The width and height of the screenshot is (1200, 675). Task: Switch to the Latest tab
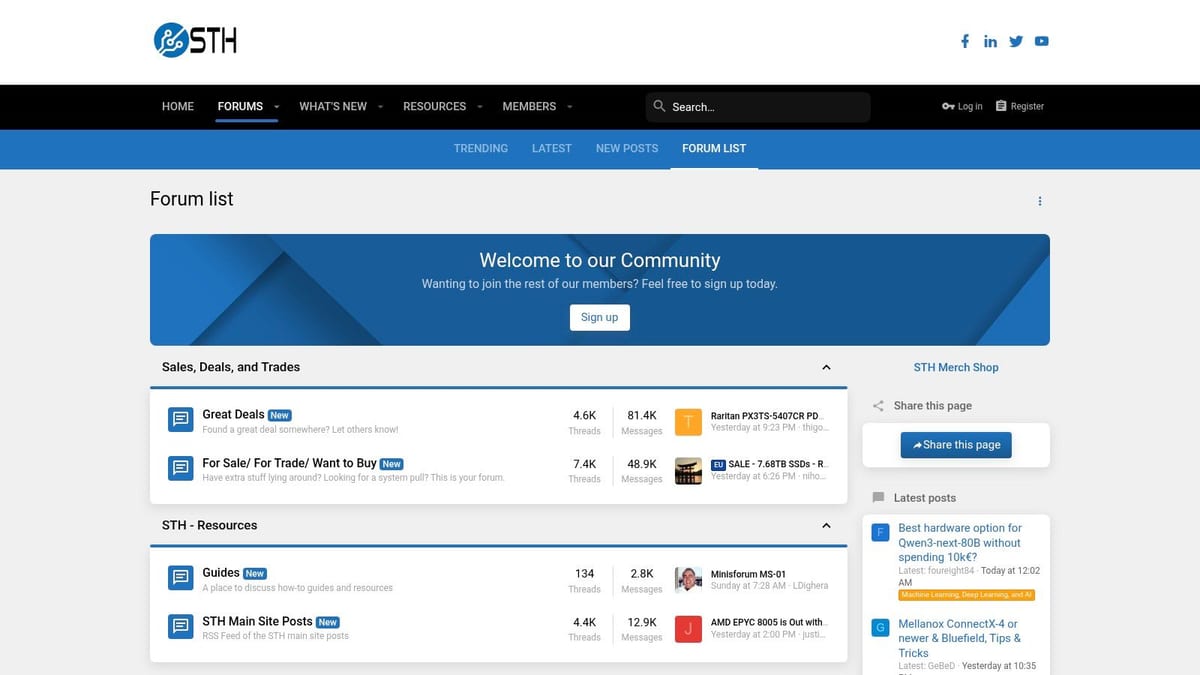[x=552, y=148]
